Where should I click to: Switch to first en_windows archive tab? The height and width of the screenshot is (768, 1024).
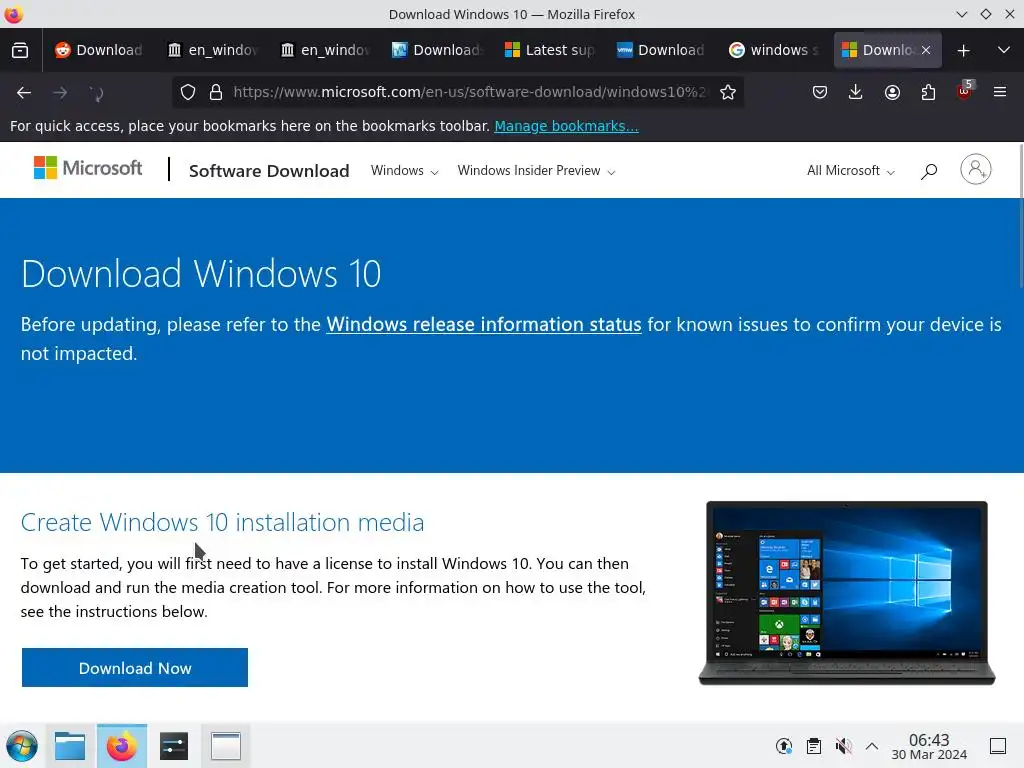coord(212,50)
